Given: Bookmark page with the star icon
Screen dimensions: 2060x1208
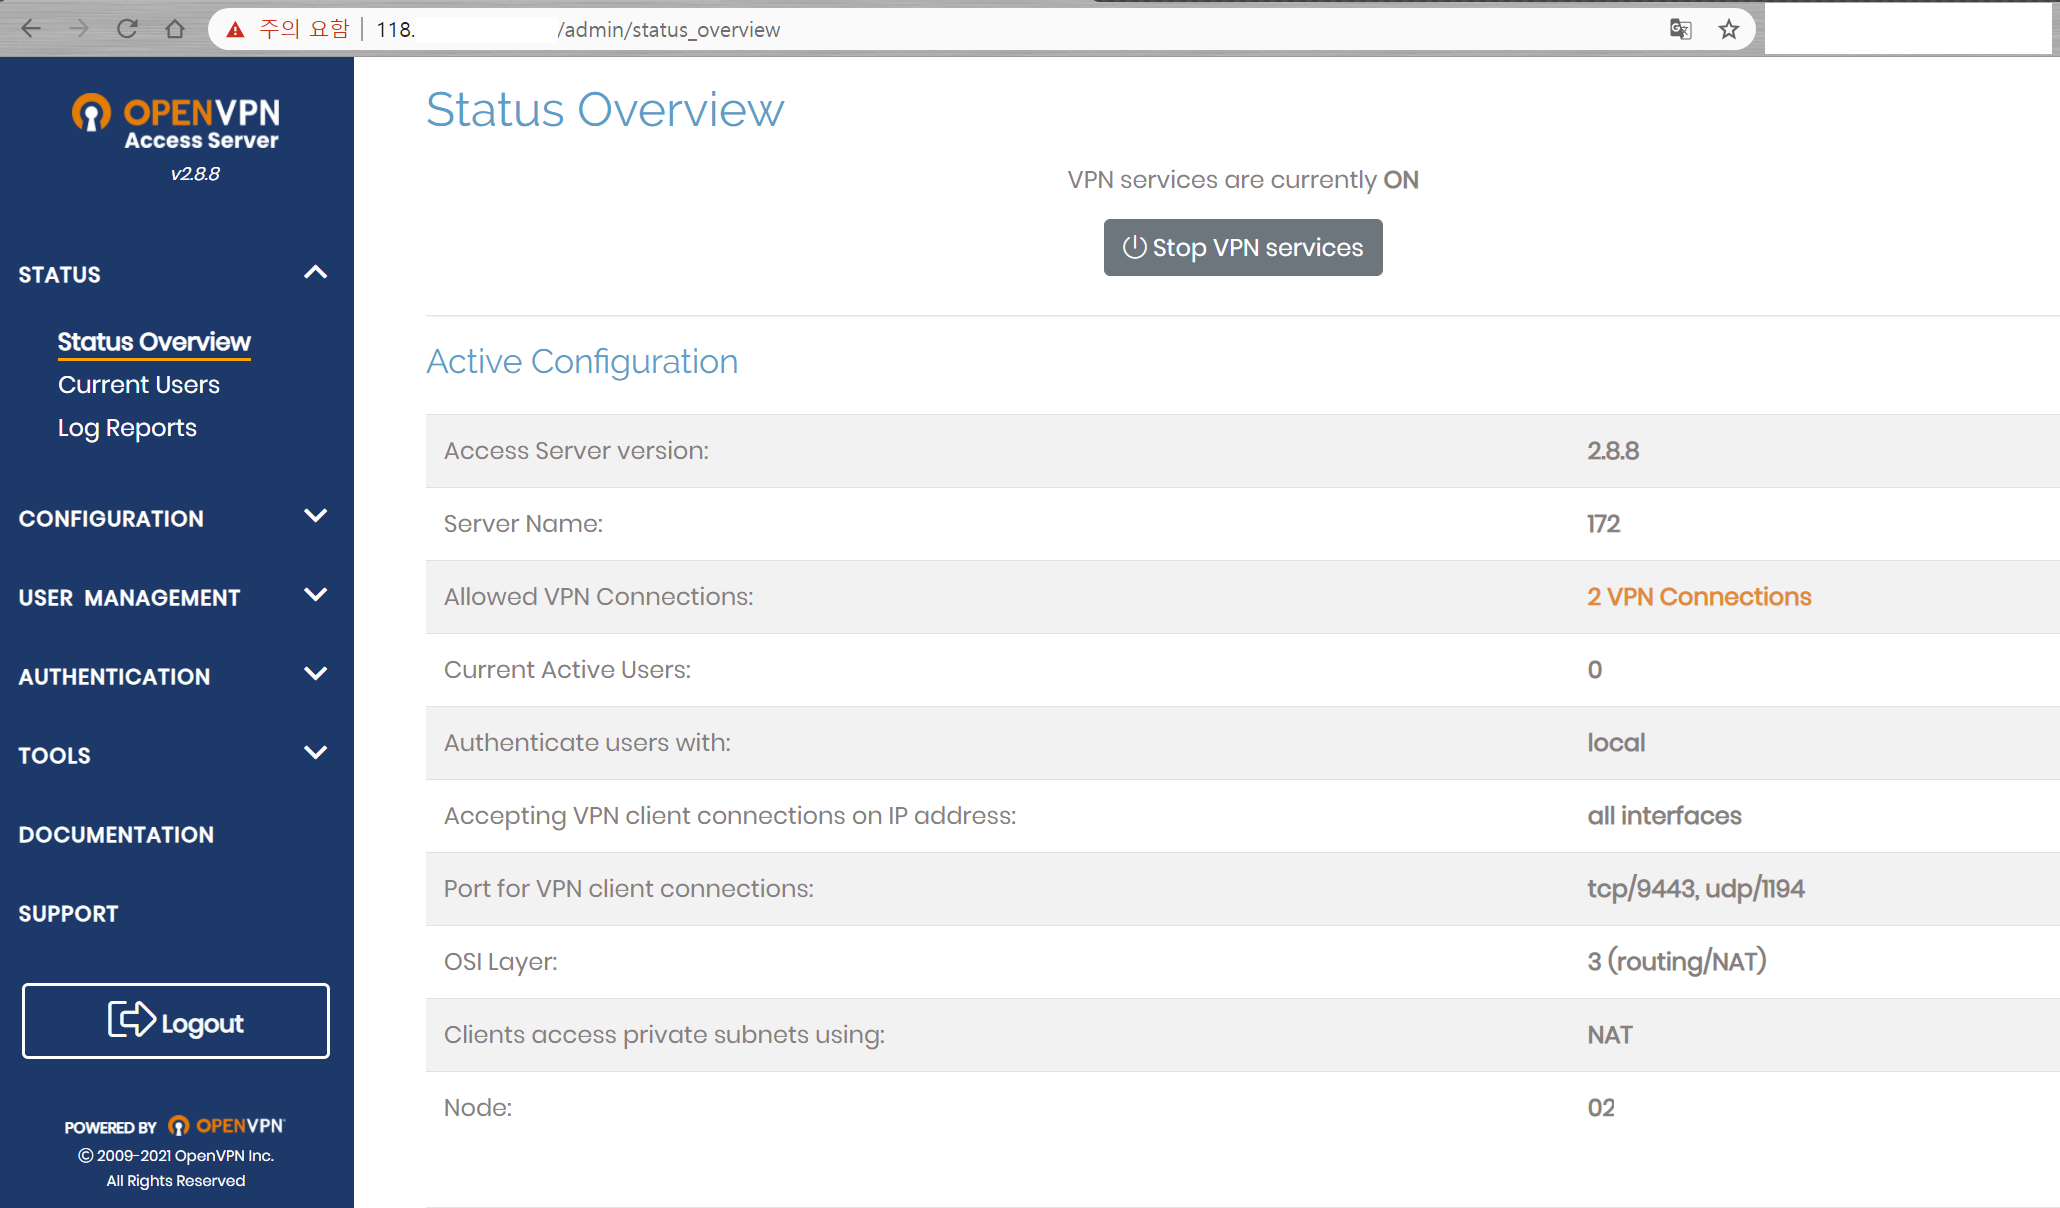Looking at the screenshot, I should 1729,29.
